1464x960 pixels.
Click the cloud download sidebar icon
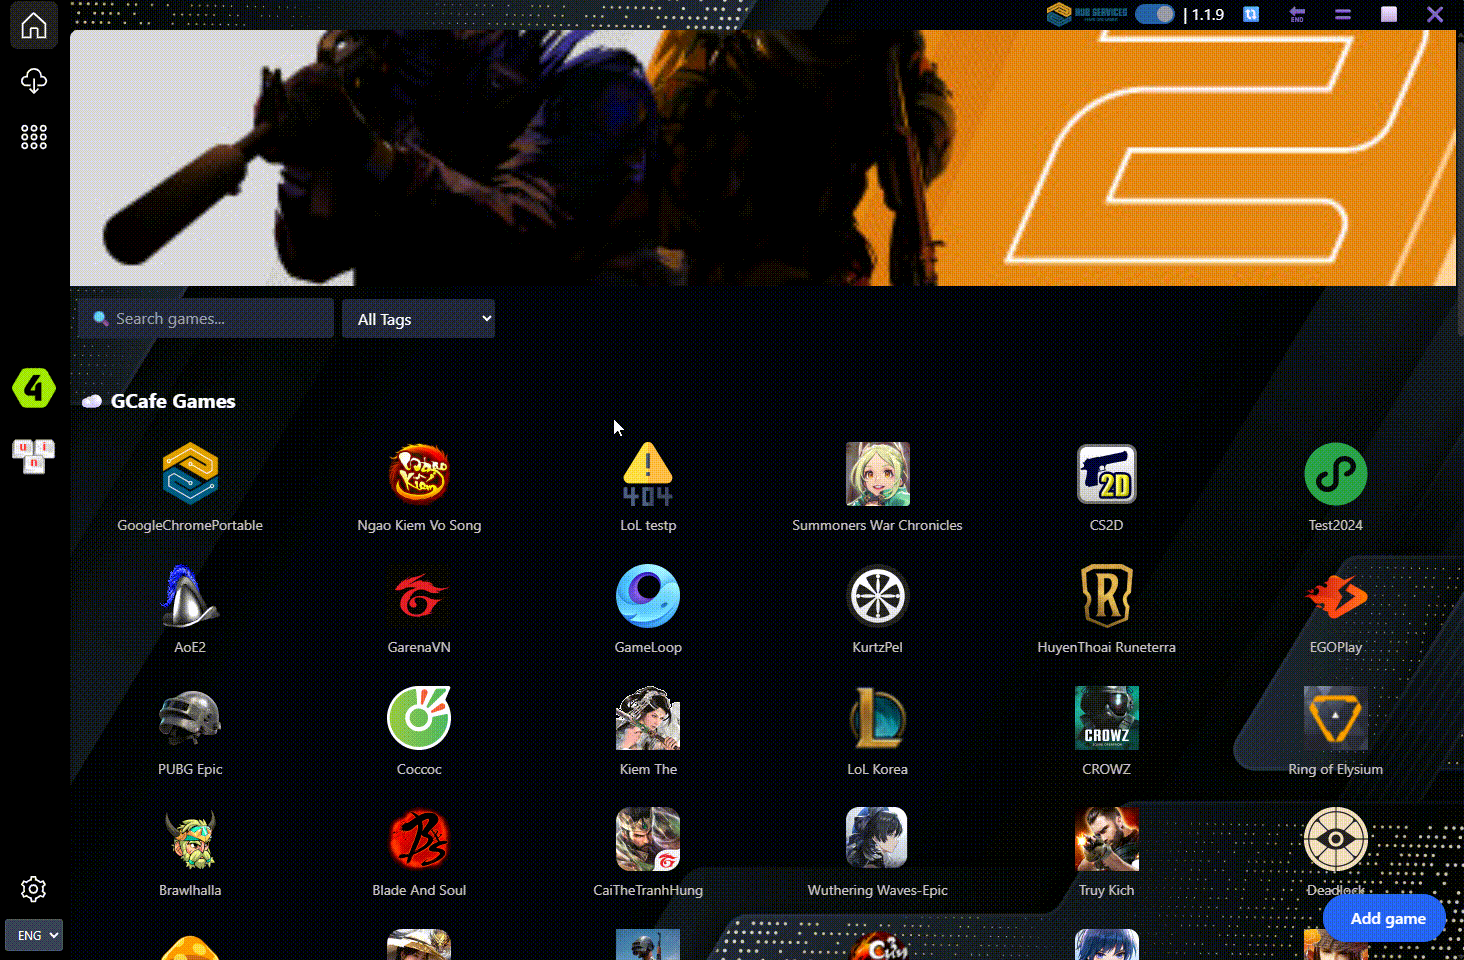click(x=34, y=81)
